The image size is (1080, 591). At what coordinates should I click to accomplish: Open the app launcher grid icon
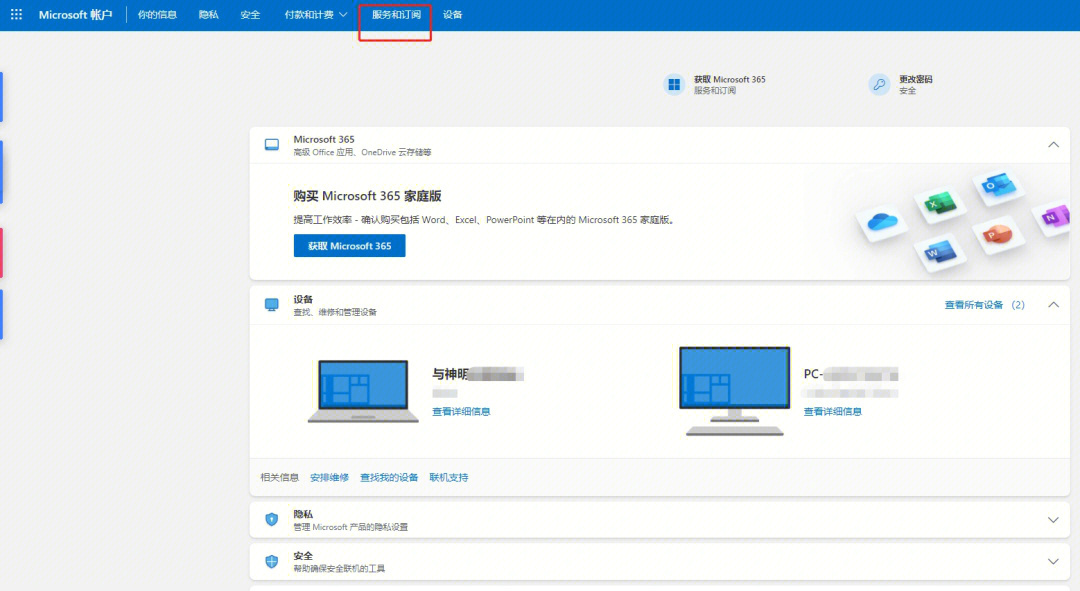tap(17, 14)
